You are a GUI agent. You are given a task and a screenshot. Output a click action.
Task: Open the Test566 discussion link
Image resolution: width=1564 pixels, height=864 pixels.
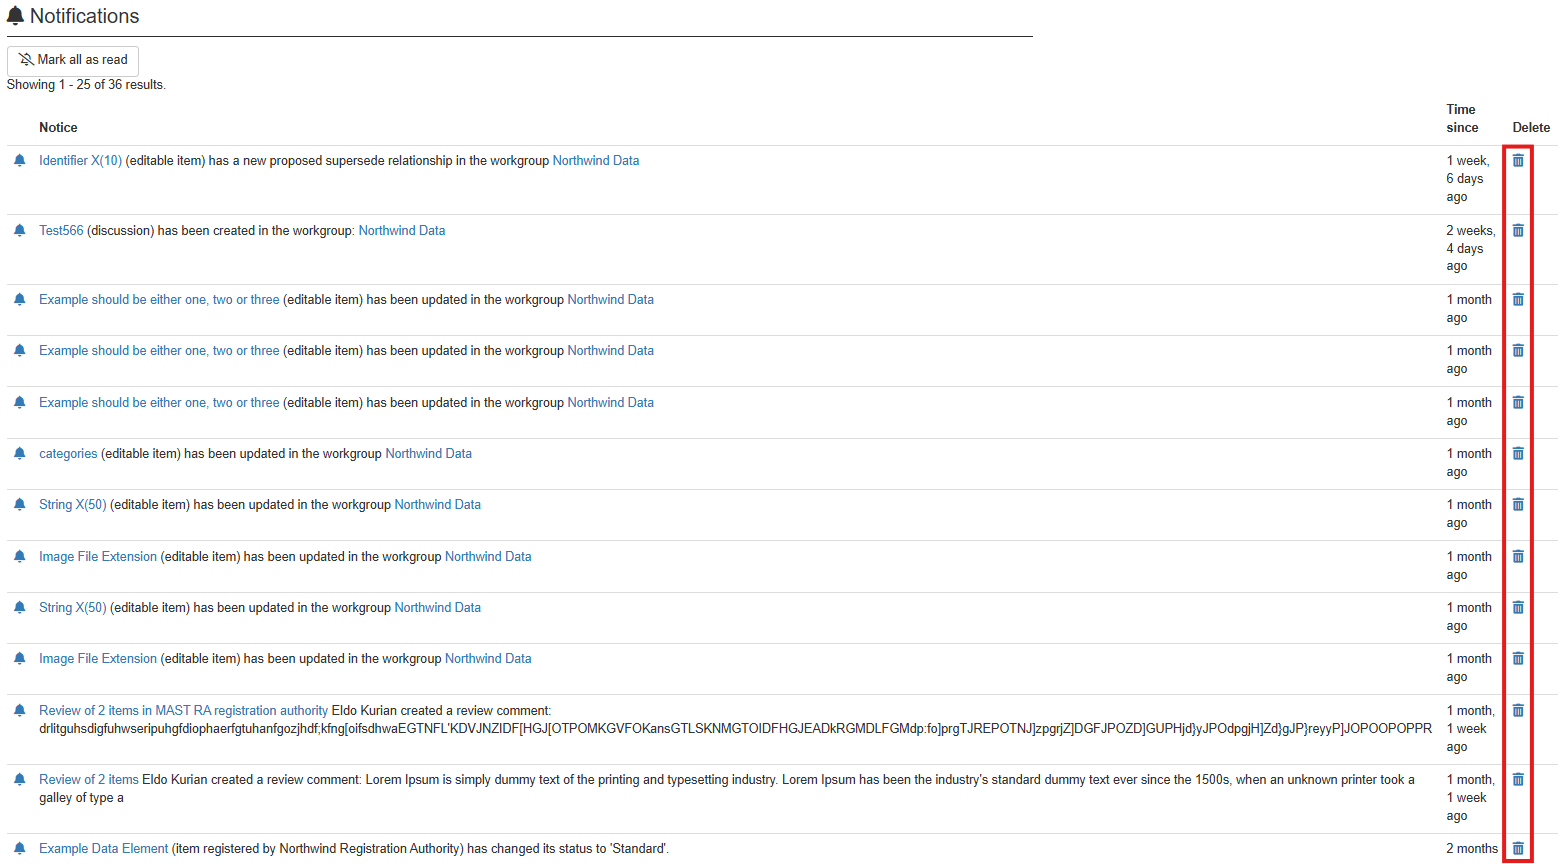61,231
